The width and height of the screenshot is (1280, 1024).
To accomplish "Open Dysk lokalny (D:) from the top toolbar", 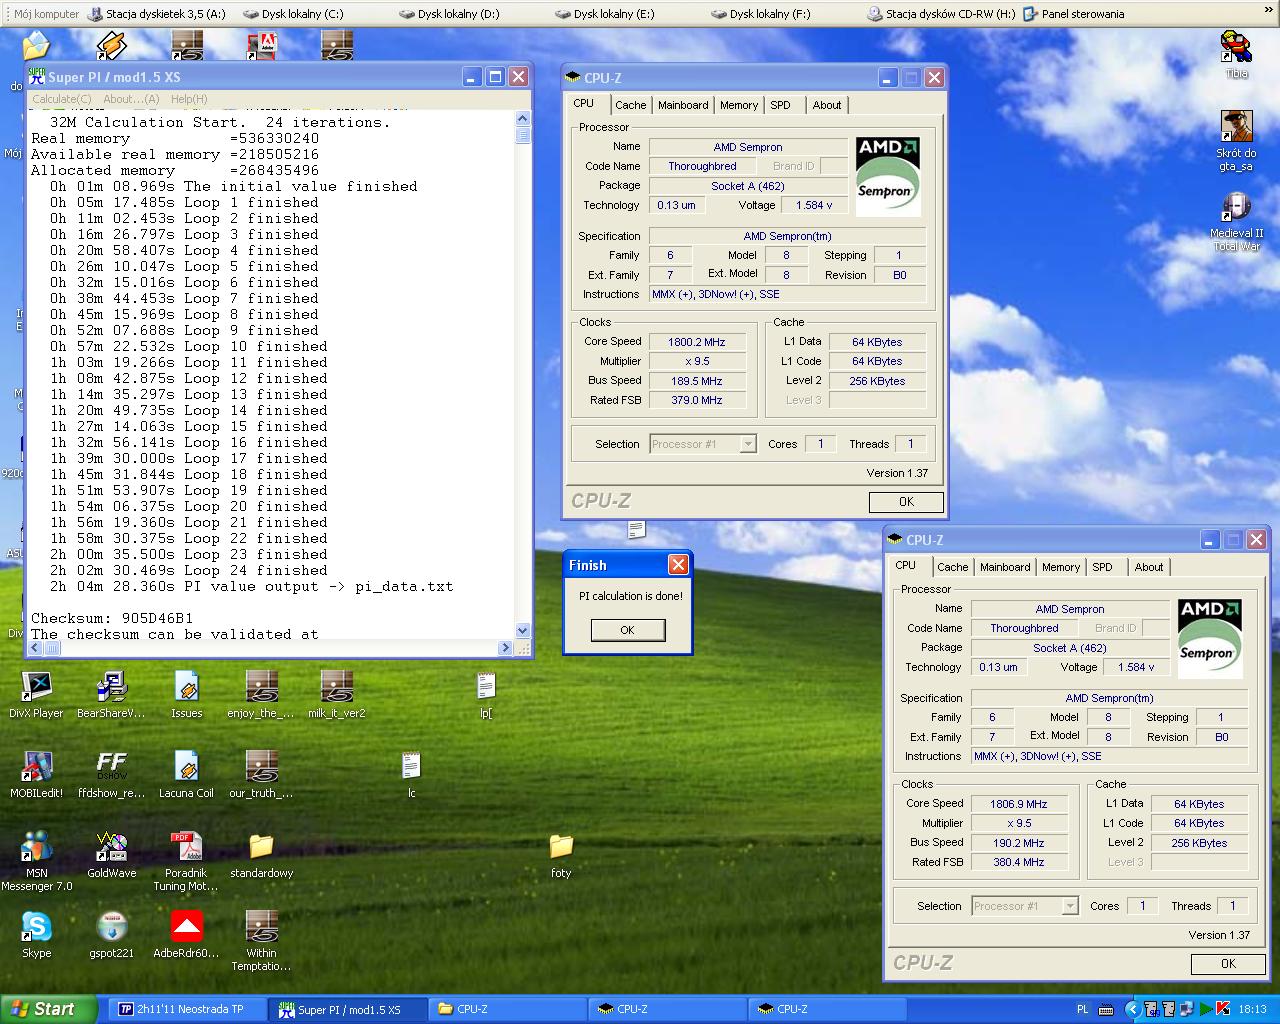I will [x=448, y=14].
